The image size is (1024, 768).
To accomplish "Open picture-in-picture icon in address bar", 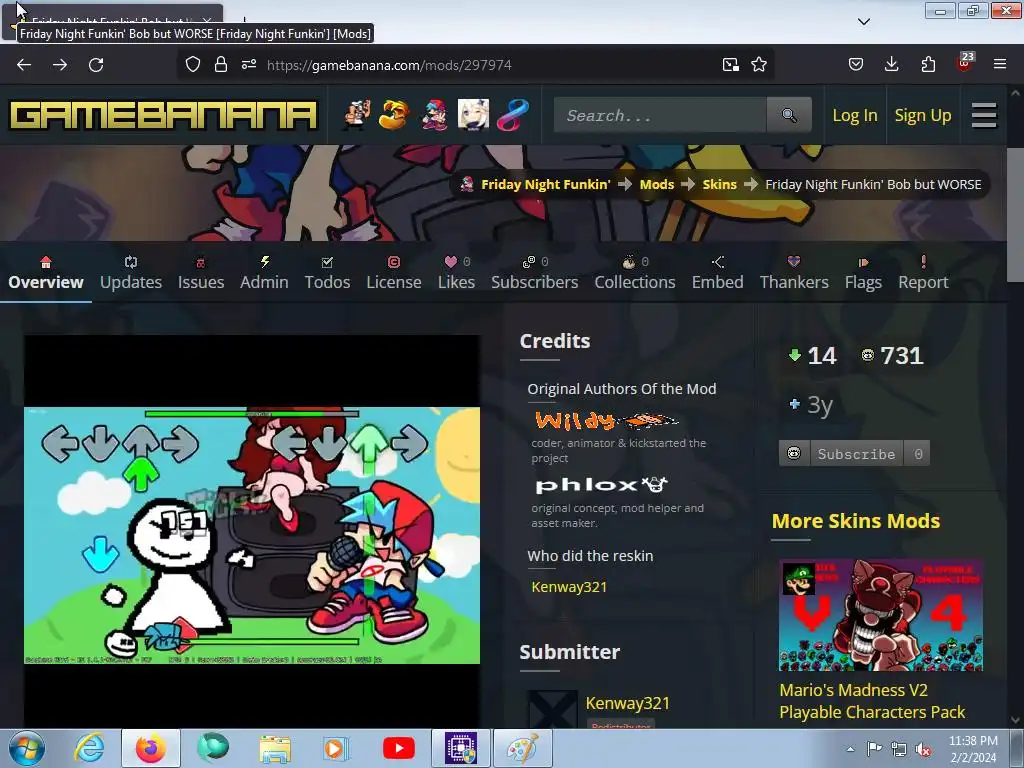I will [x=731, y=64].
